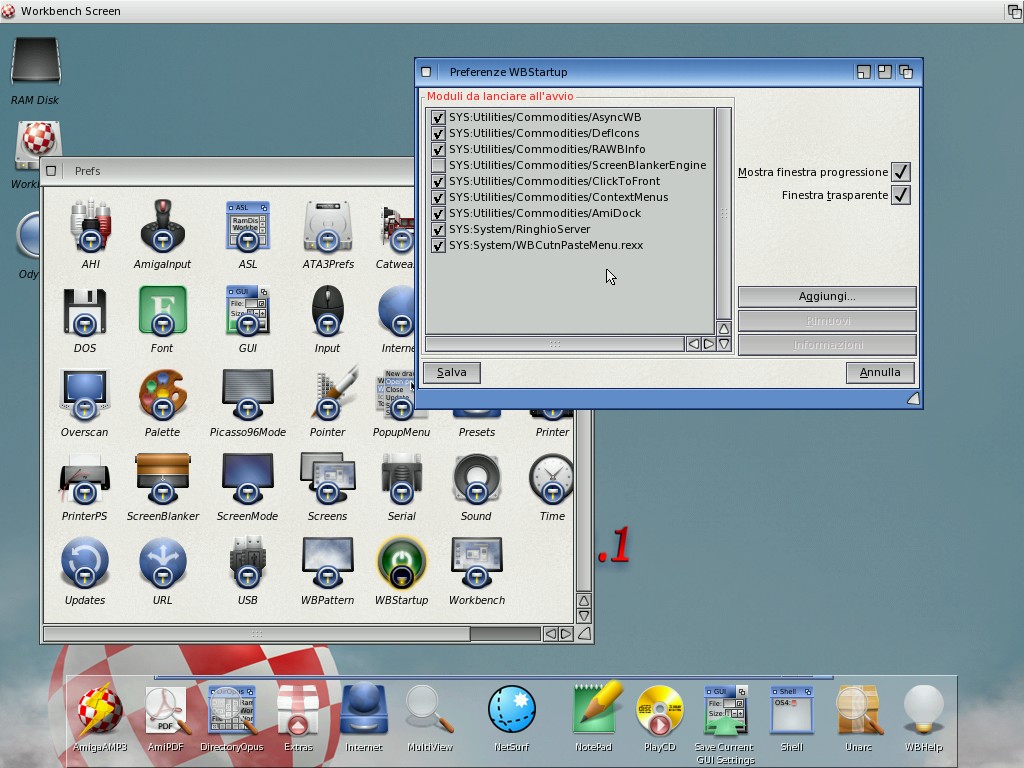Launch NetSurf from the dock

tap(511, 711)
